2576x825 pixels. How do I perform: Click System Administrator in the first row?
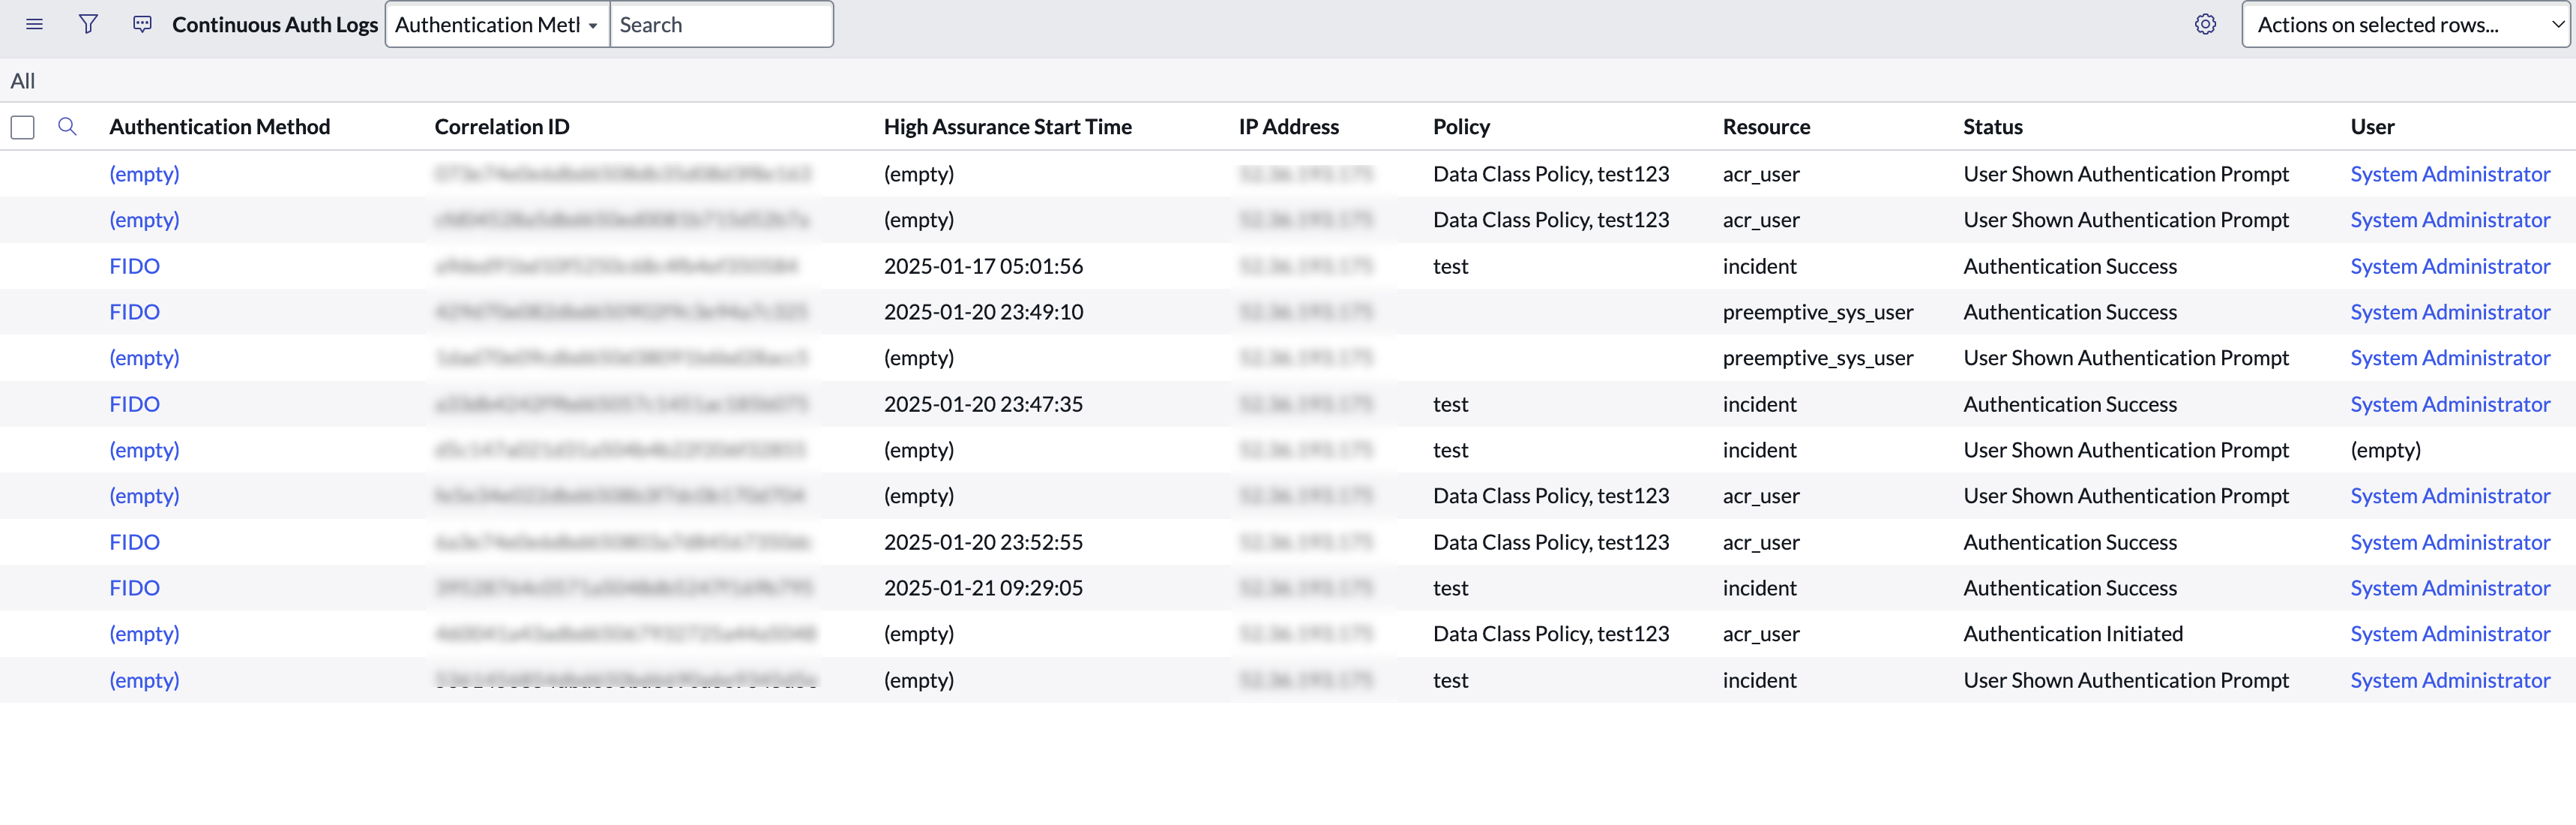[2449, 174]
